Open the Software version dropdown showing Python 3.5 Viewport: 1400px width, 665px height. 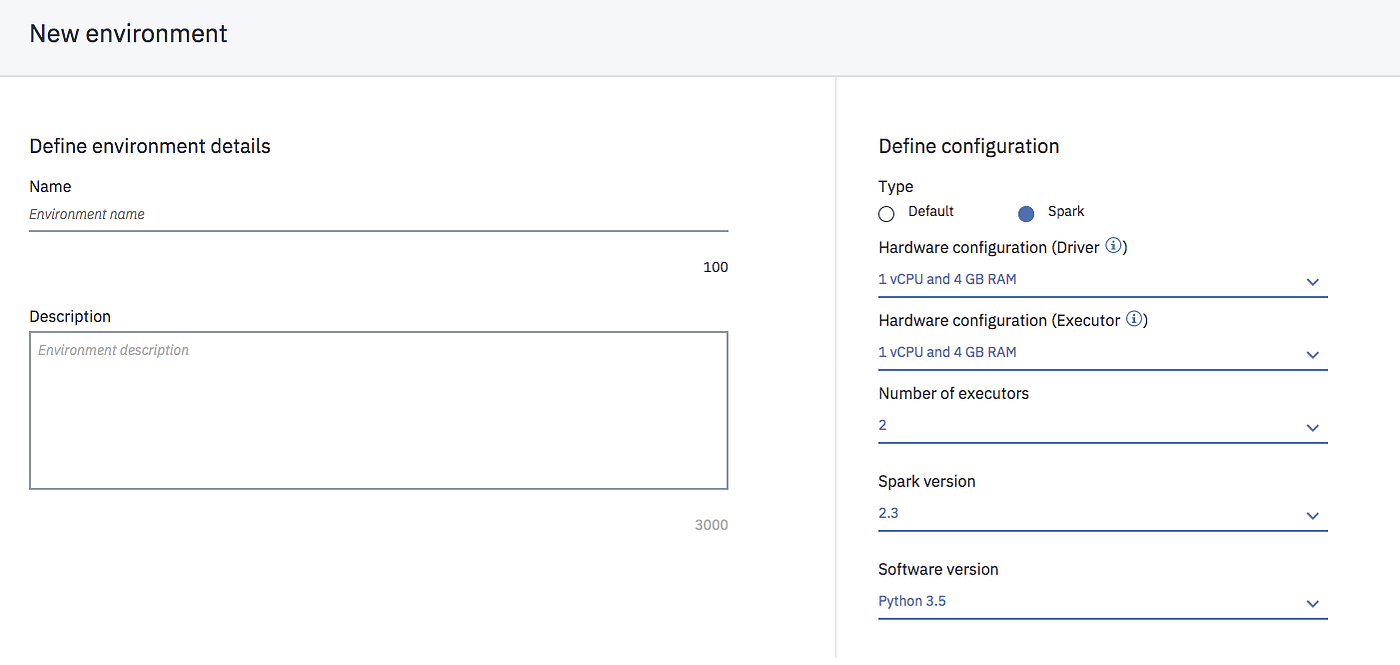click(x=1100, y=601)
